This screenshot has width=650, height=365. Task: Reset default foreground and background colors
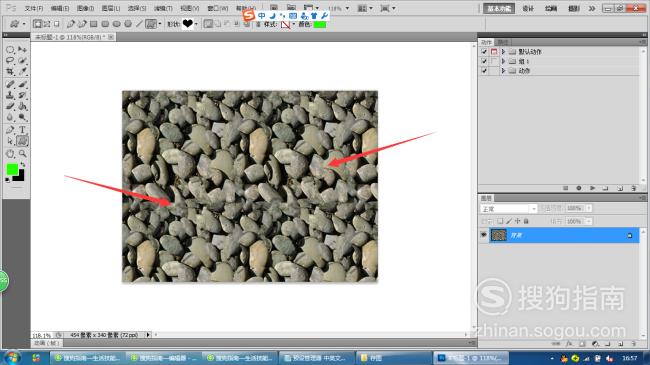[x=7, y=180]
